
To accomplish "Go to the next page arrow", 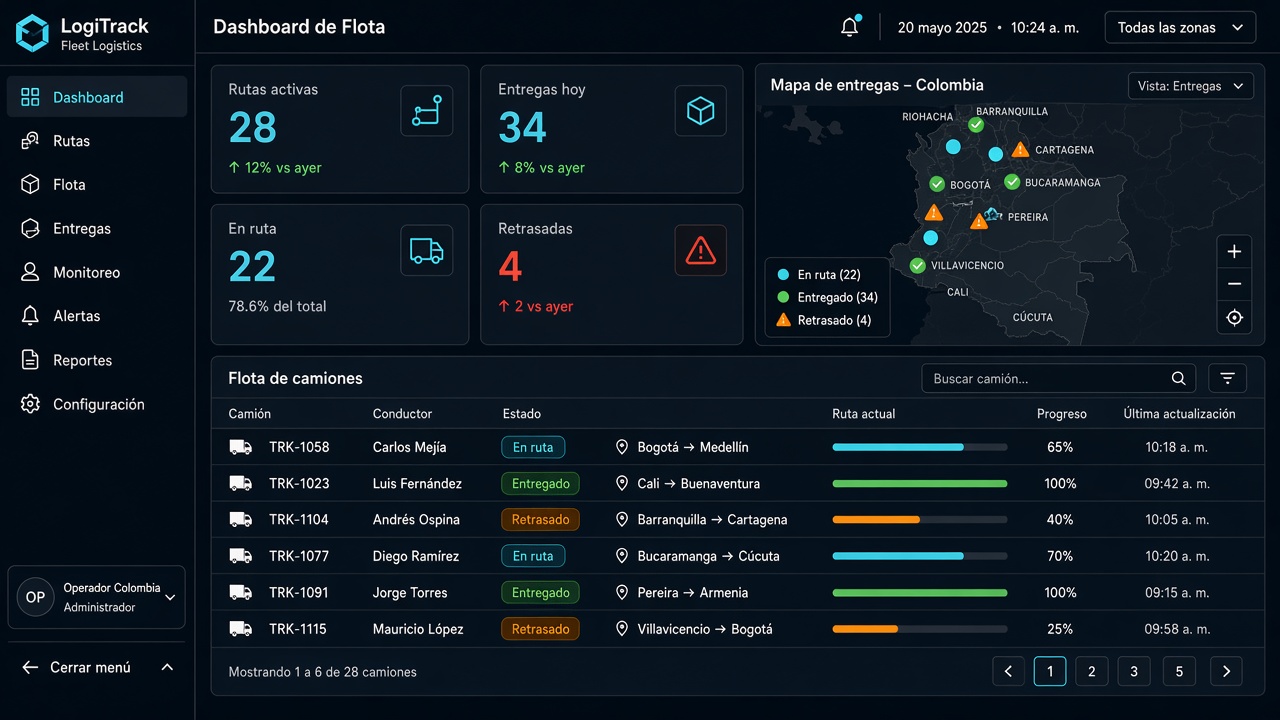I will [1226, 671].
